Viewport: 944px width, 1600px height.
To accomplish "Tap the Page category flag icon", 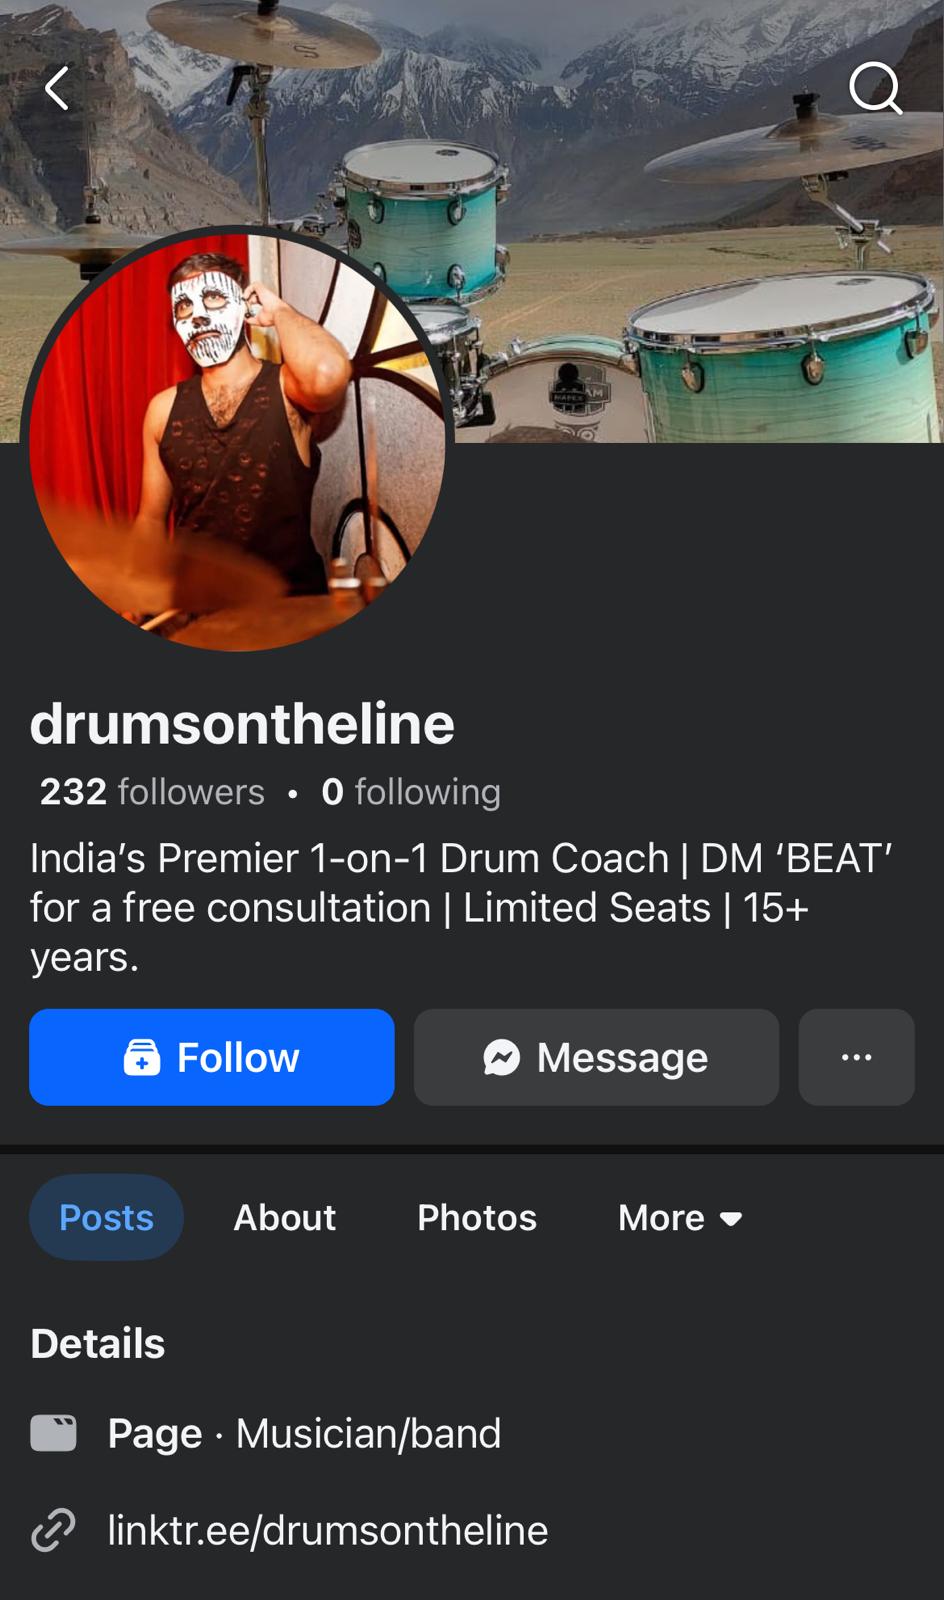I will coord(53,1433).
